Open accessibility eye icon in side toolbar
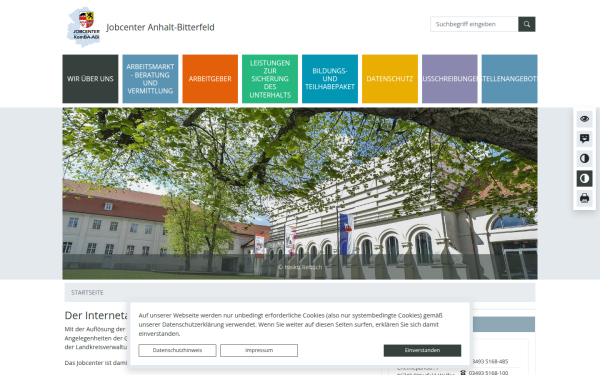The image size is (600, 375). coord(584,119)
